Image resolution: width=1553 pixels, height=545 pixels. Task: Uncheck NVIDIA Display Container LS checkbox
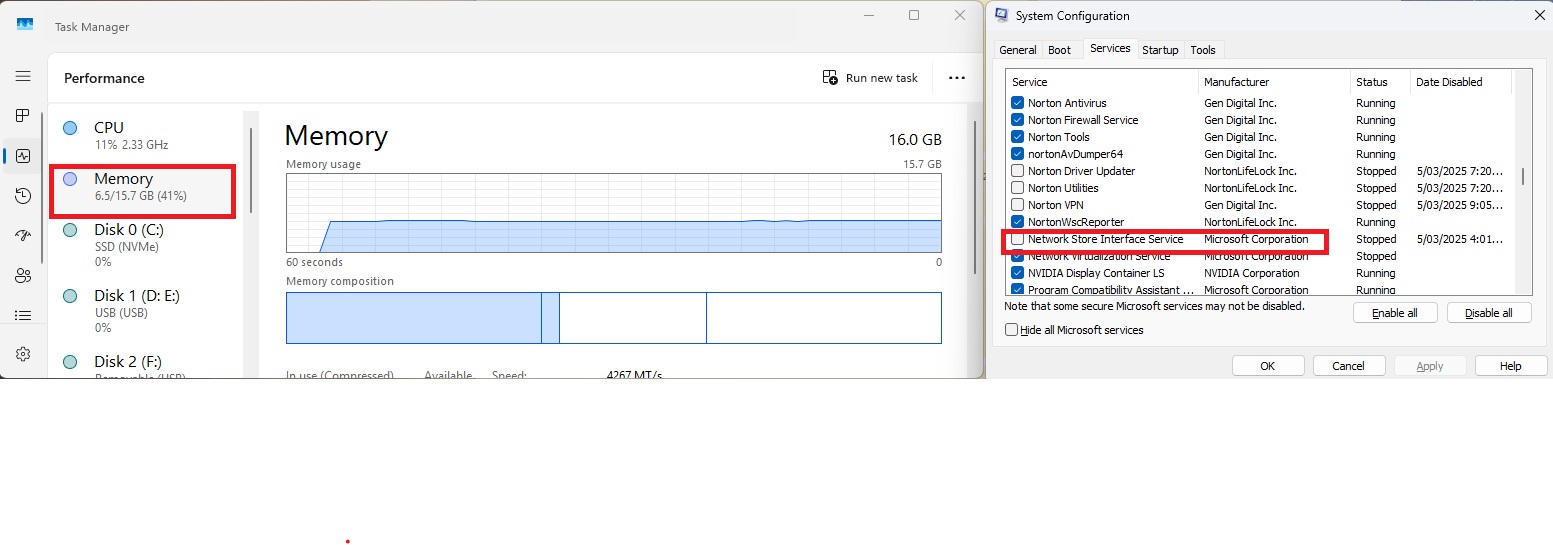1018,273
